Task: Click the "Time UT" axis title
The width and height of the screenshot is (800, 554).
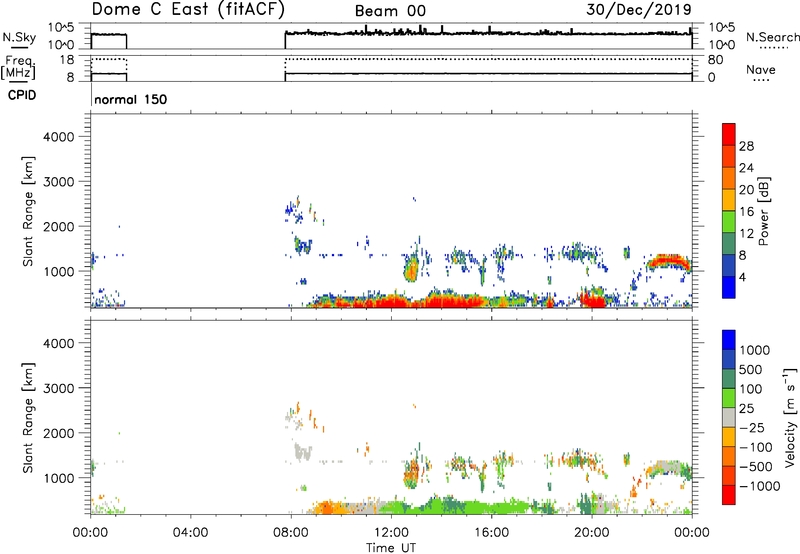Action: coord(391,548)
